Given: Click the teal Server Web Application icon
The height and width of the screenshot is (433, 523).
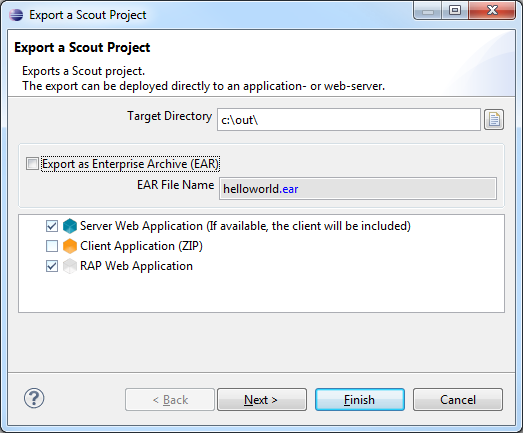Looking at the screenshot, I should coord(70,226).
